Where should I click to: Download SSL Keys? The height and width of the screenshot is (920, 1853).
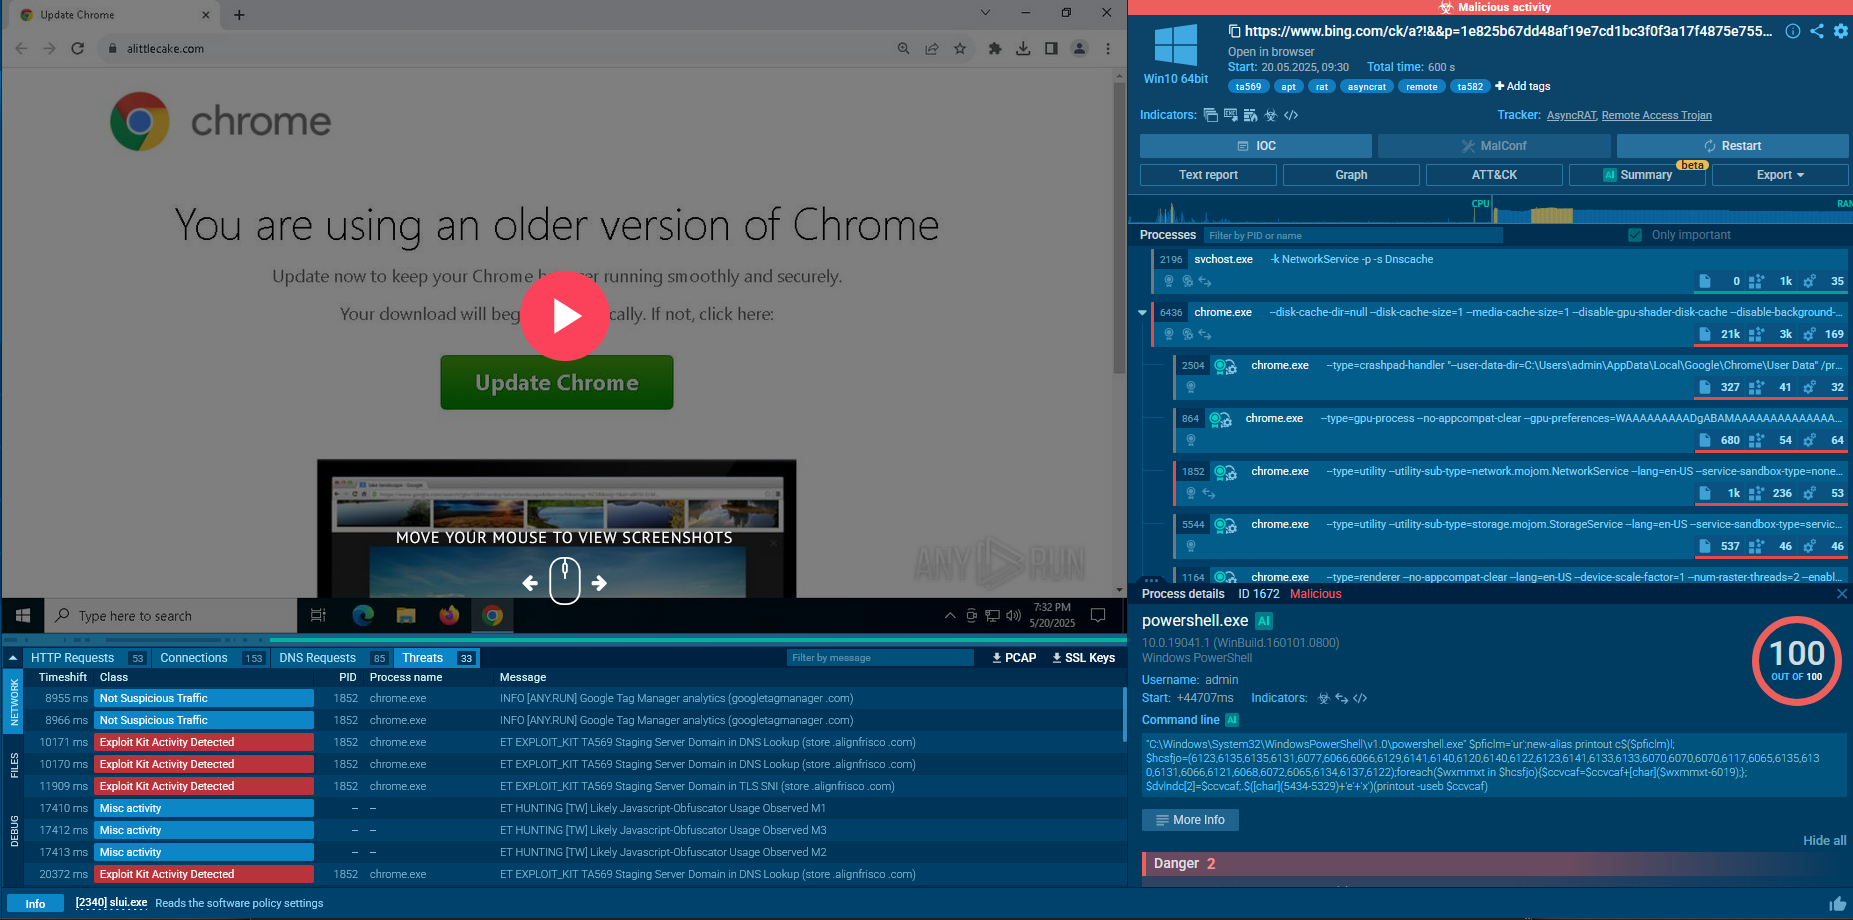pos(1083,658)
